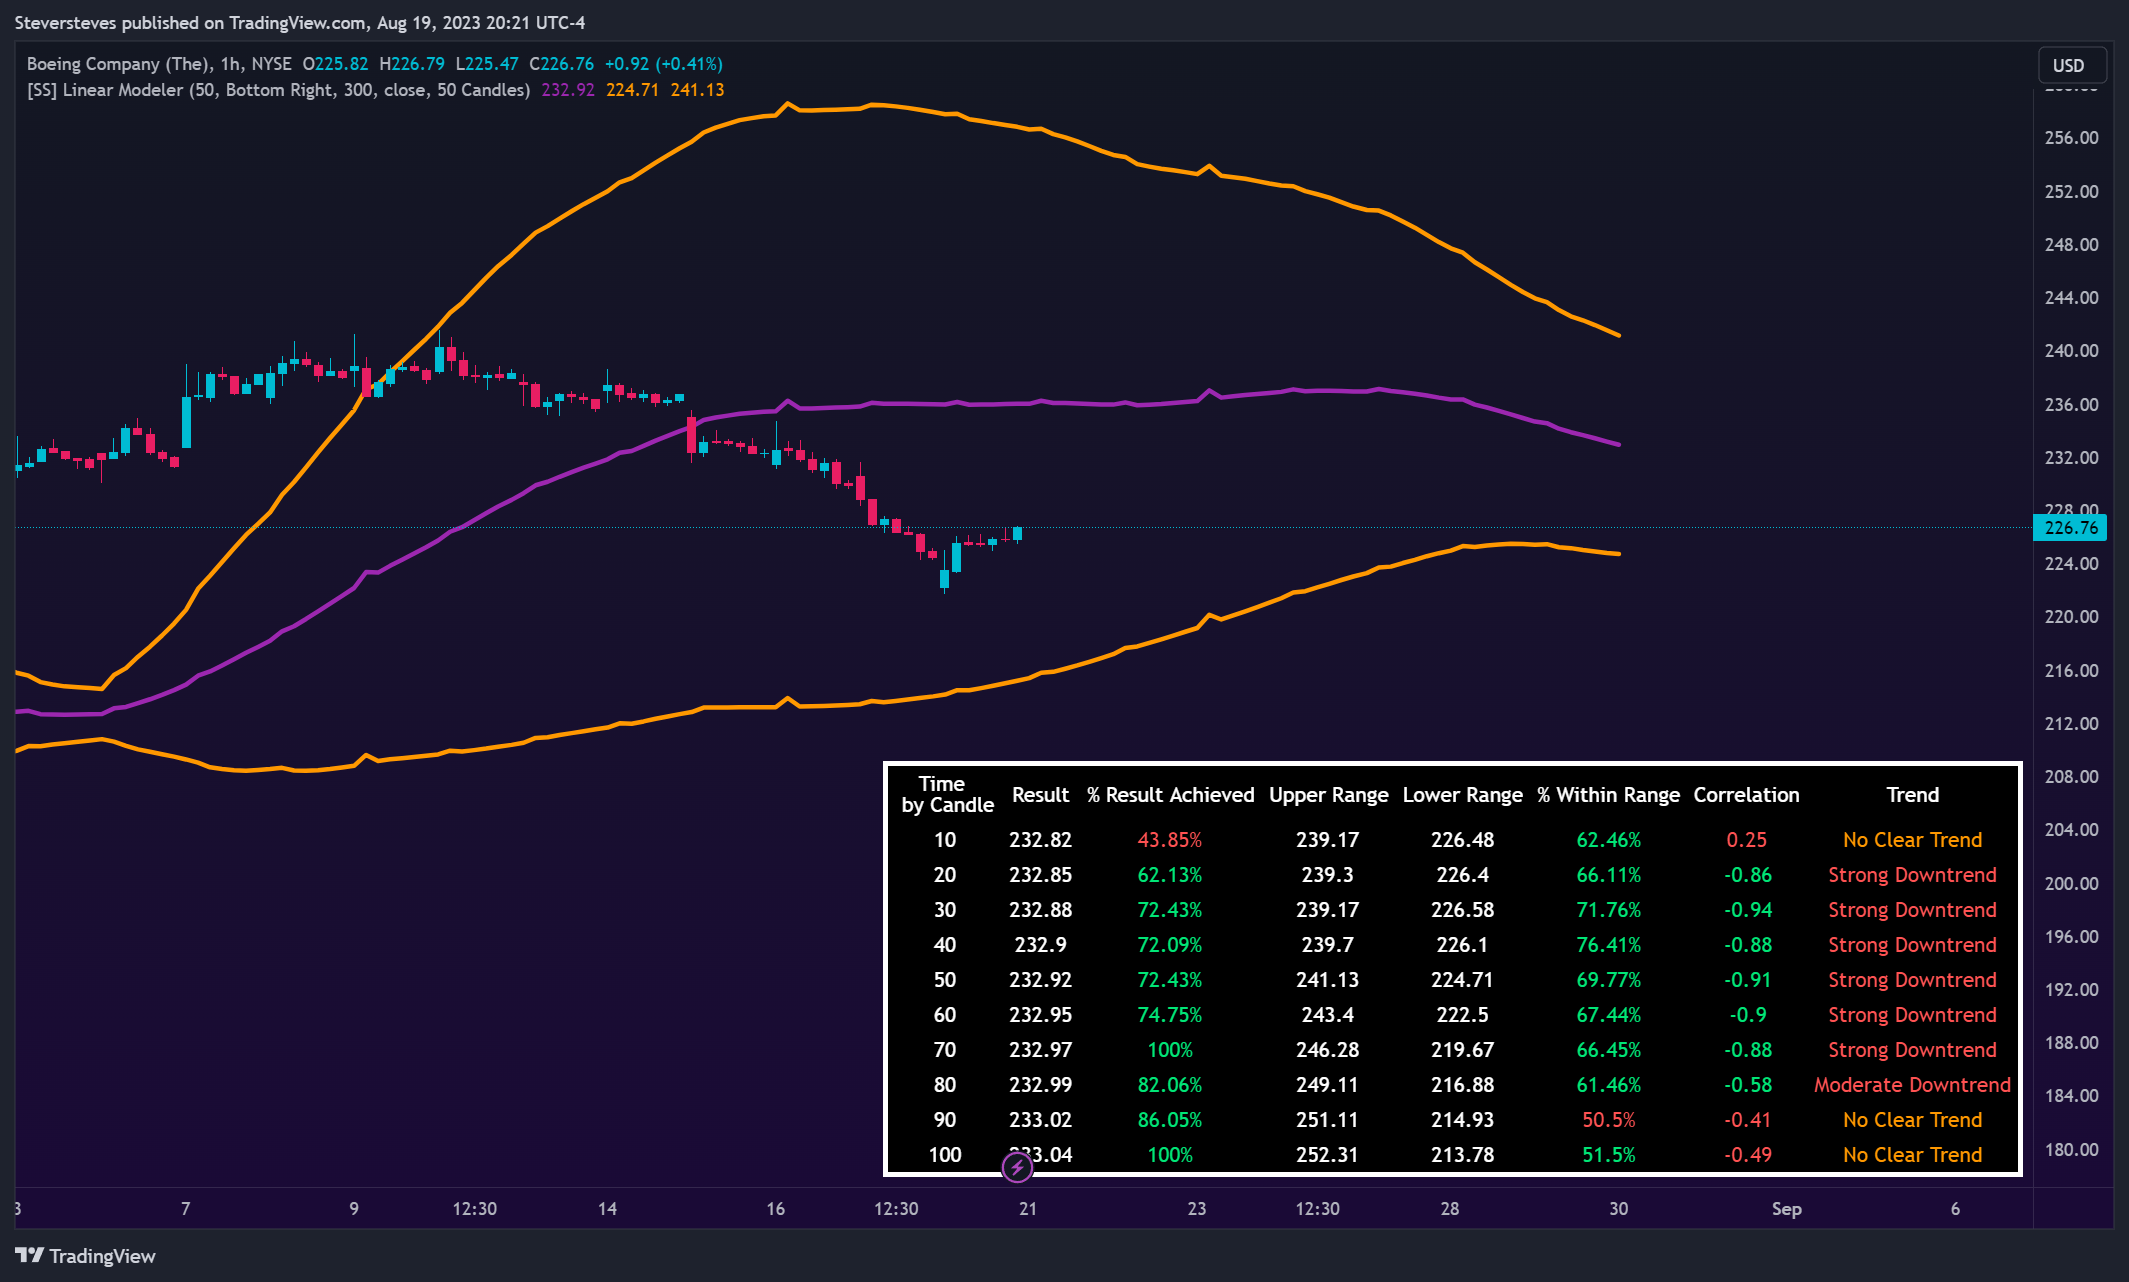
Task: Click the Trend column header
Action: click(x=1912, y=795)
